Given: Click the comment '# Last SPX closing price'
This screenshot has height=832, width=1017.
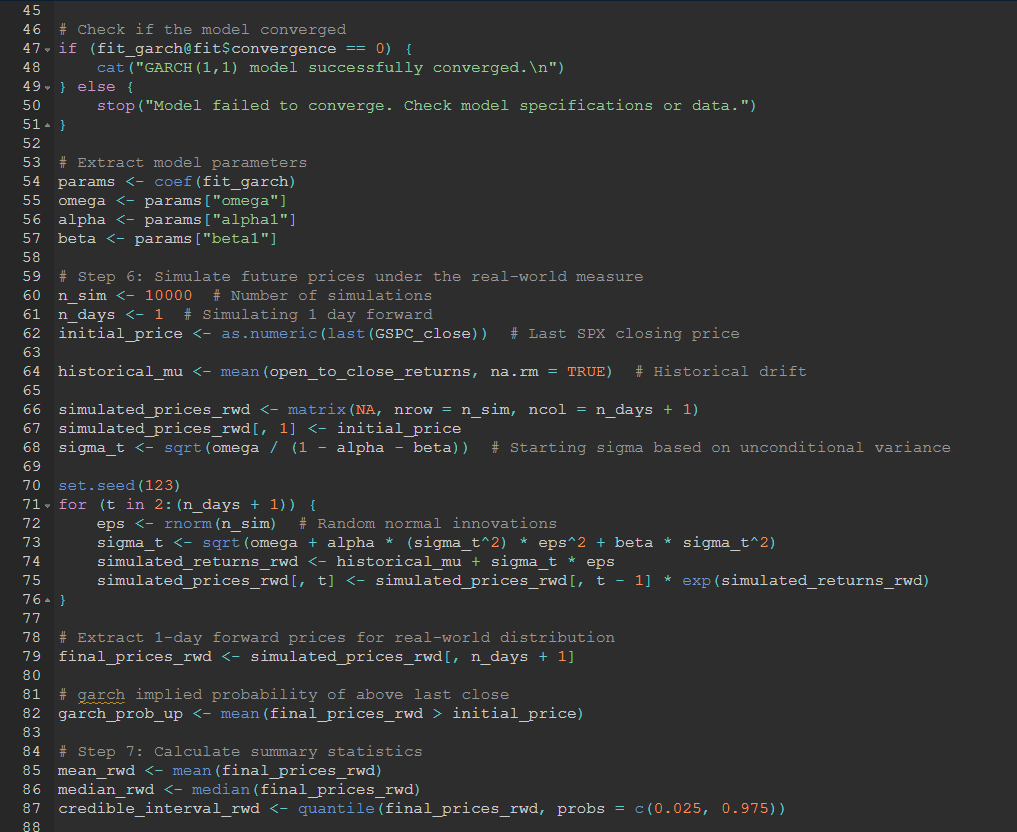Looking at the screenshot, I should (x=625, y=333).
